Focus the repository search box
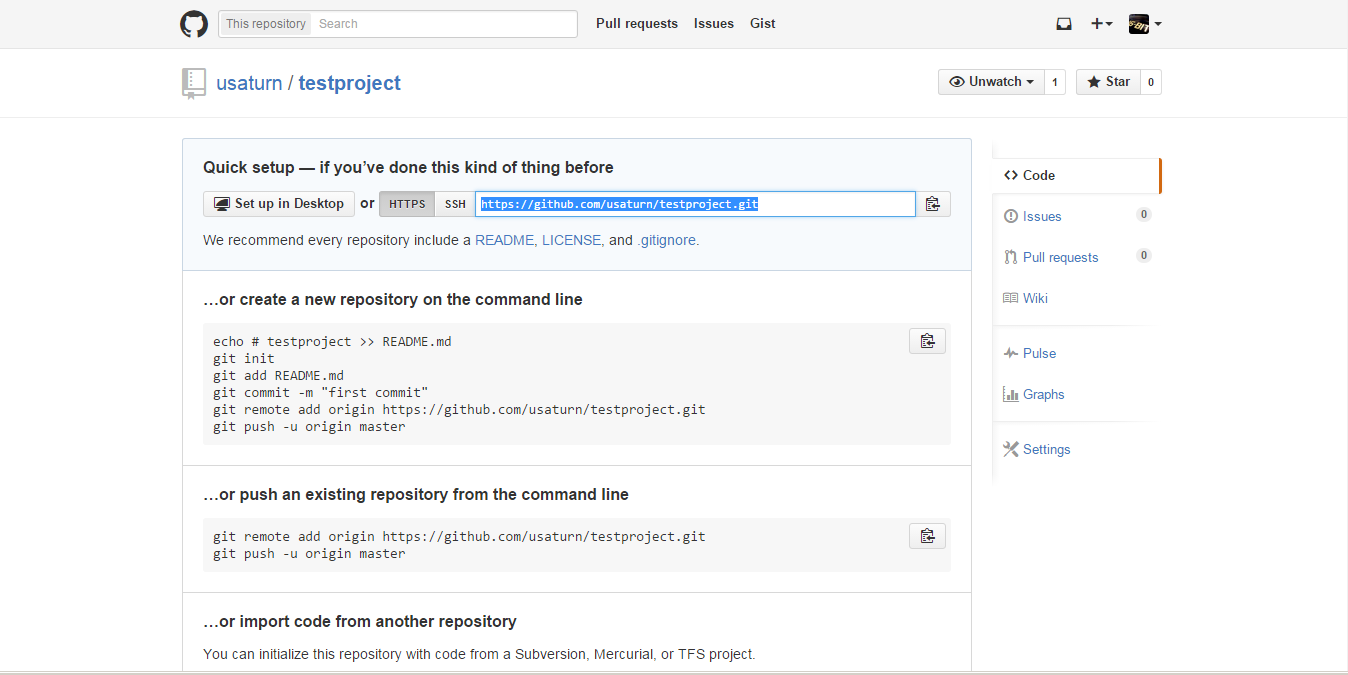Viewport: 1348px width, 675px height. click(444, 24)
